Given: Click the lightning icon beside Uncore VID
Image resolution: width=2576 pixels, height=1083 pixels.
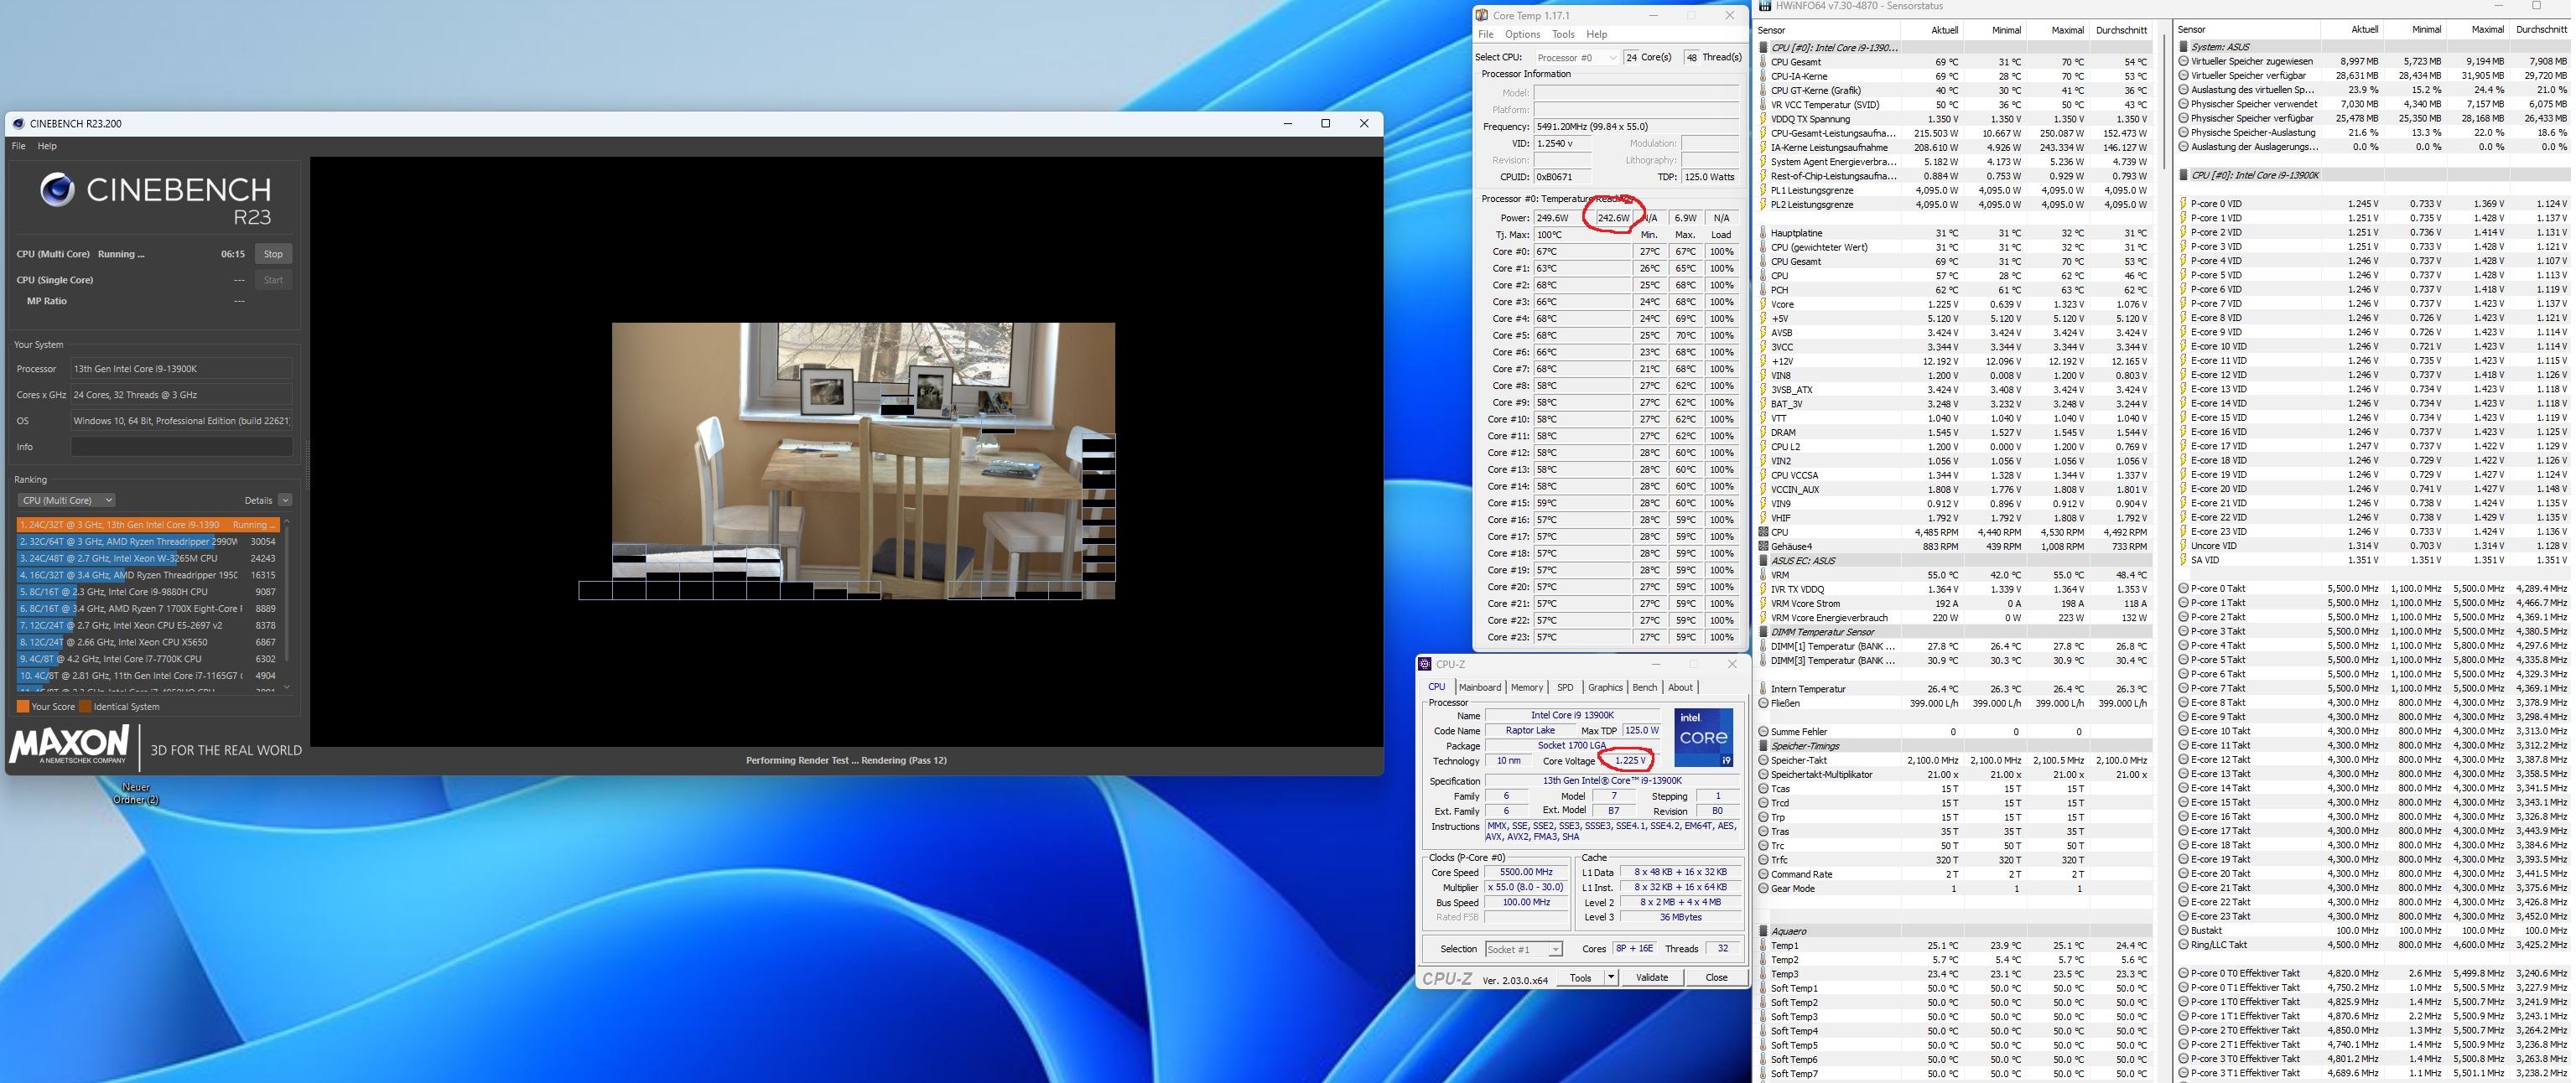Looking at the screenshot, I should coord(2183,546).
